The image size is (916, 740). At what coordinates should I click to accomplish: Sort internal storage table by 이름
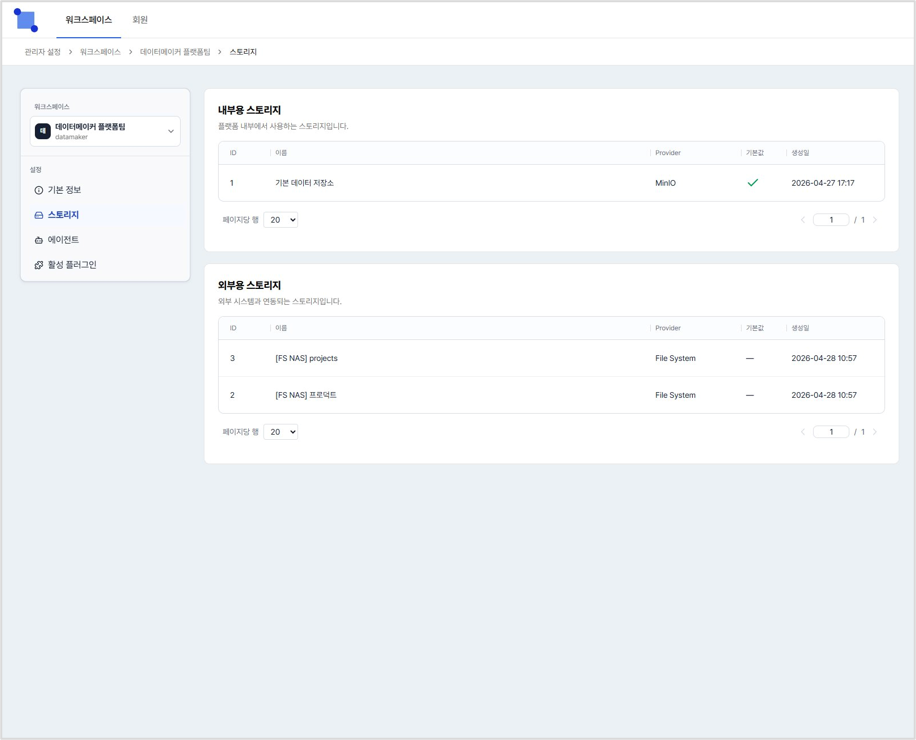281,153
